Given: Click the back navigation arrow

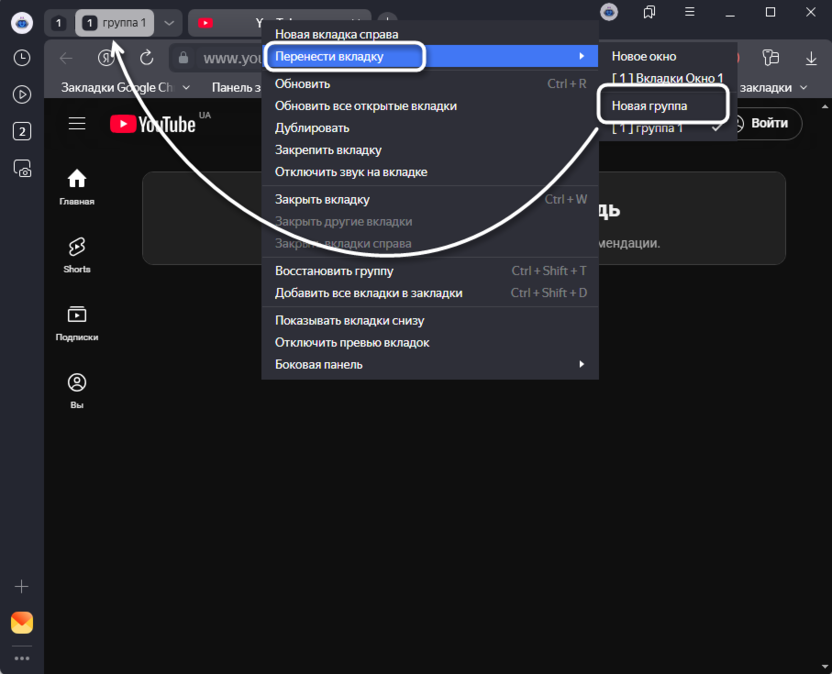Looking at the screenshot, I should (66, 58).
